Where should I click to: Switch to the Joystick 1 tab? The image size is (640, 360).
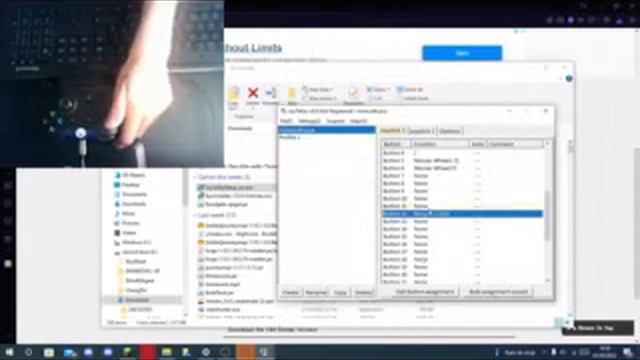click(x=393, y=131)
